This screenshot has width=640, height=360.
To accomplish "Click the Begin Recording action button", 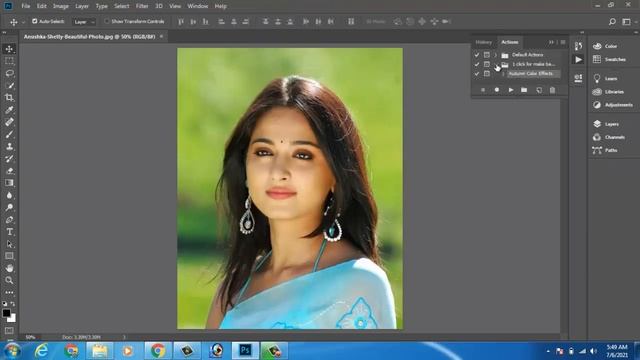I will [497, 90].
